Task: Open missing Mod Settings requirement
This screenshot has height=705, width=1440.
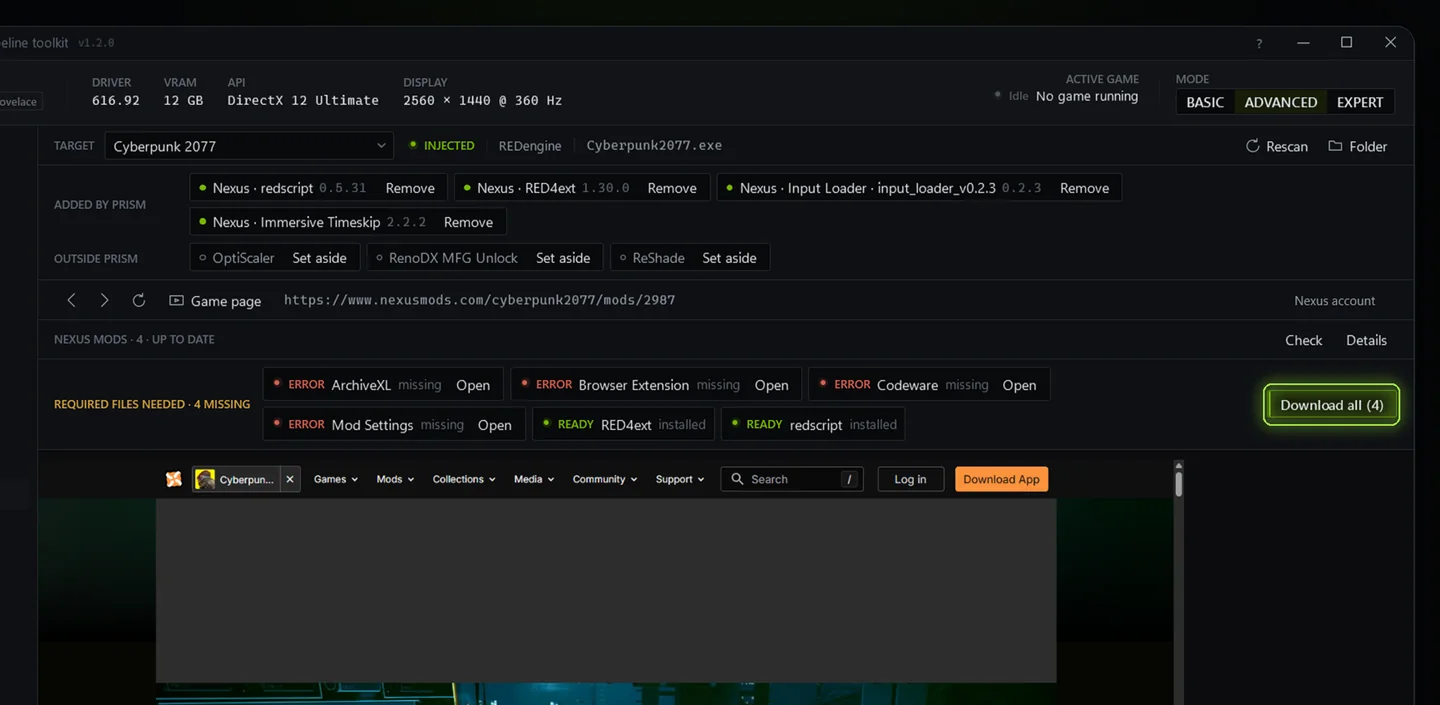Action: 494,425
